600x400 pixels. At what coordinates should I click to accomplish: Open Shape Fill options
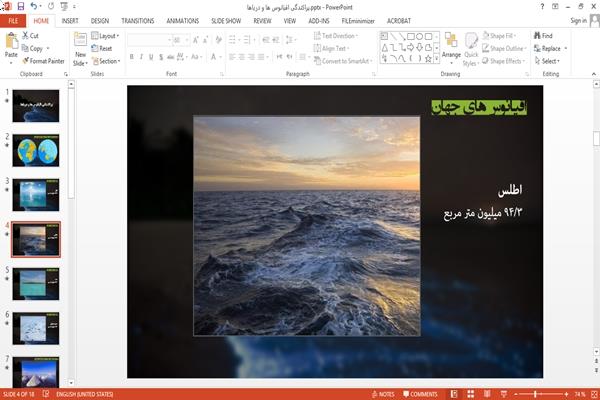pyautogui.click(x=499, y=36)
